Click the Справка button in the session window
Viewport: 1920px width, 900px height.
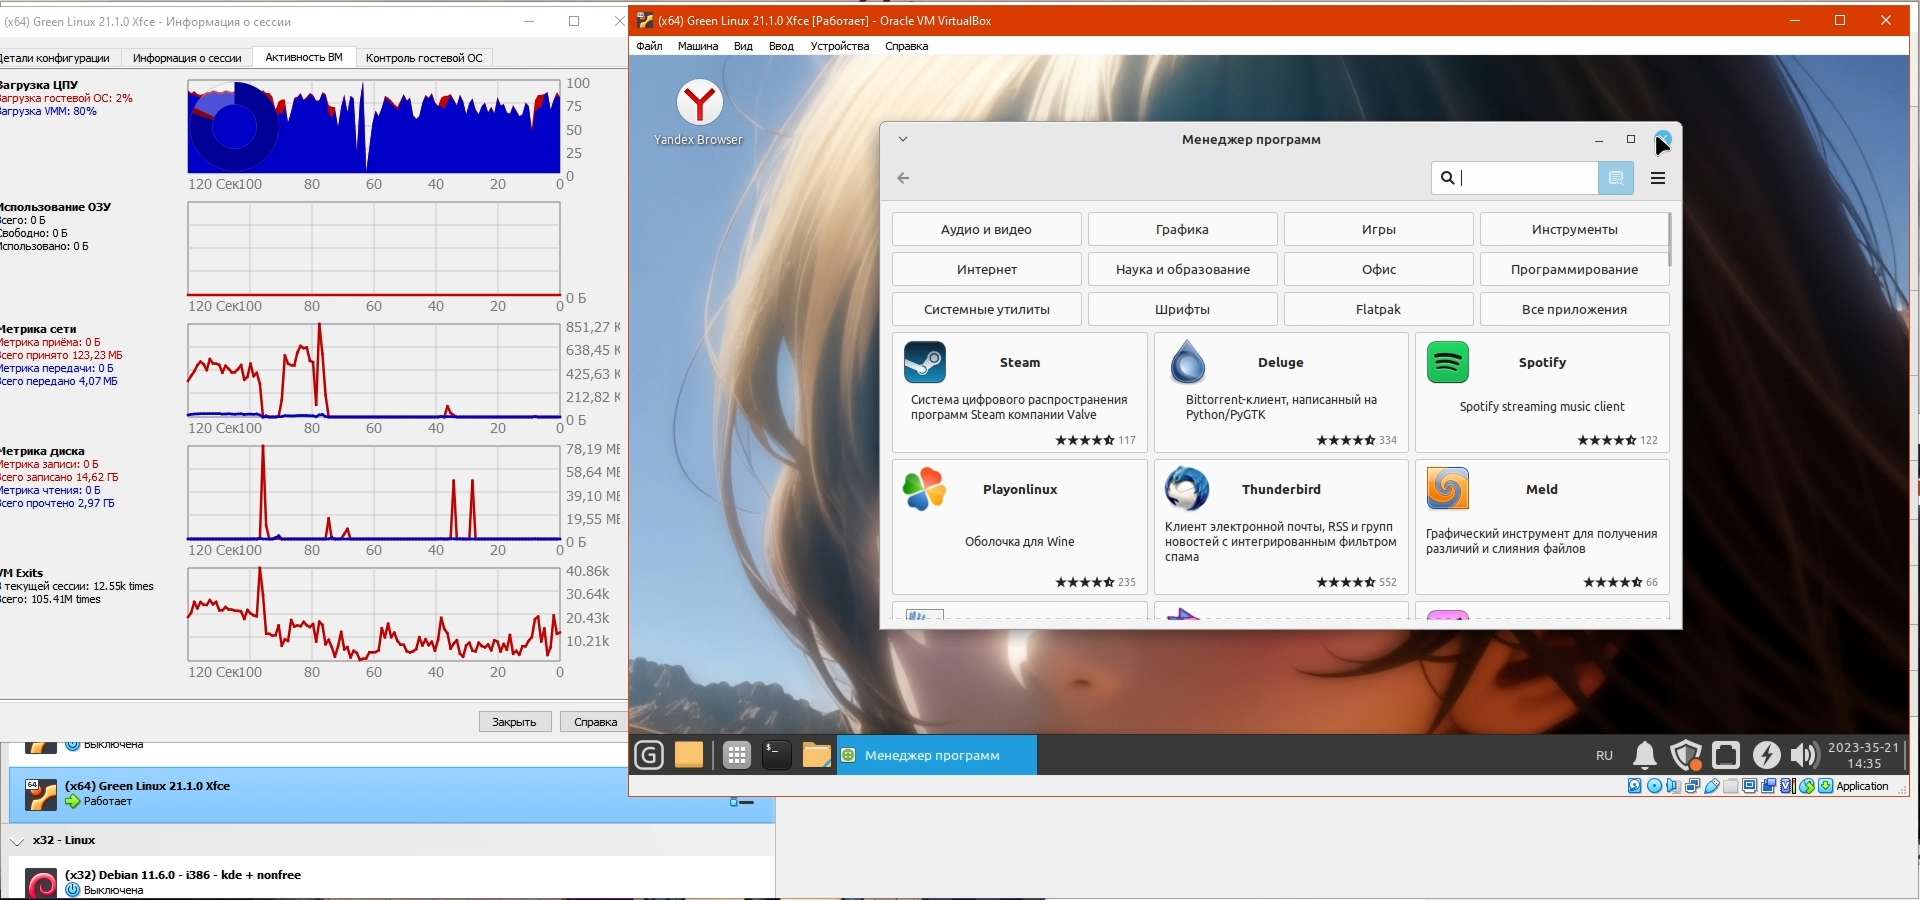[x=595, y=722]
